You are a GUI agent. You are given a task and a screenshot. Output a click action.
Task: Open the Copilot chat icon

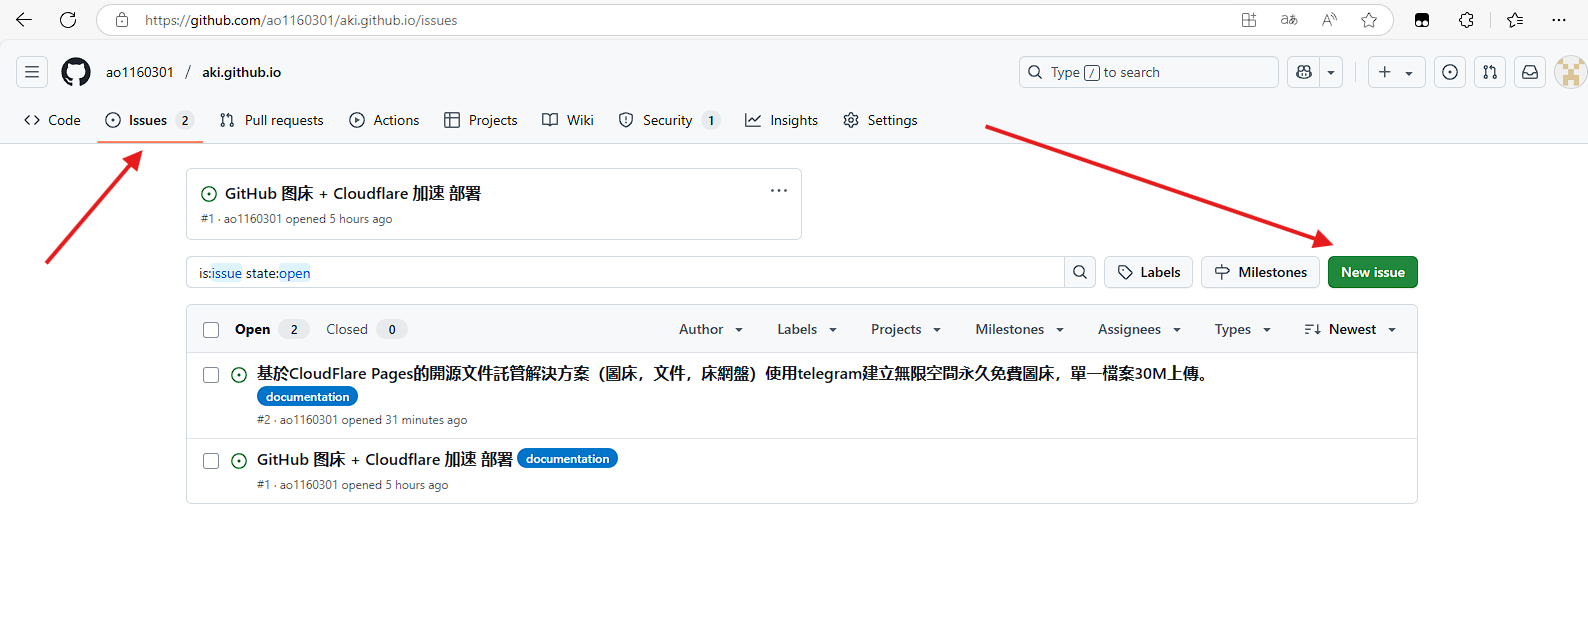[x=1304, y=72]
